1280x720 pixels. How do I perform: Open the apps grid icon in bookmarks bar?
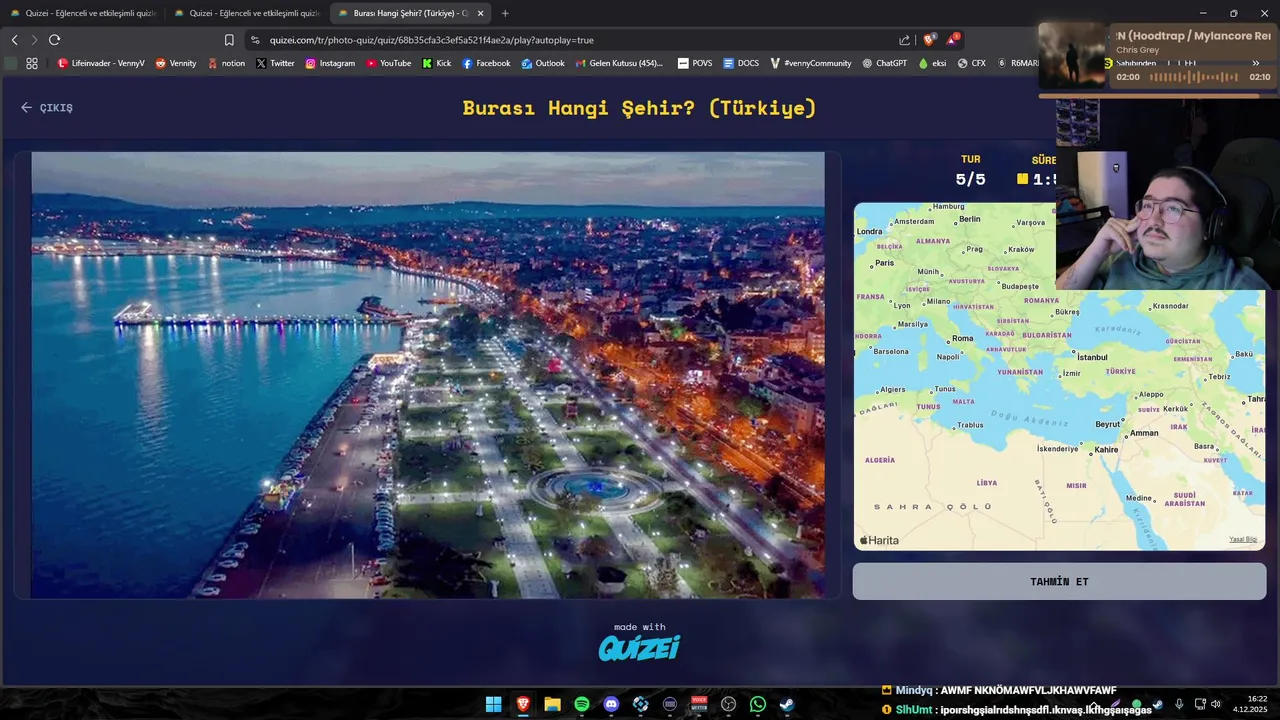click(32, 63)
